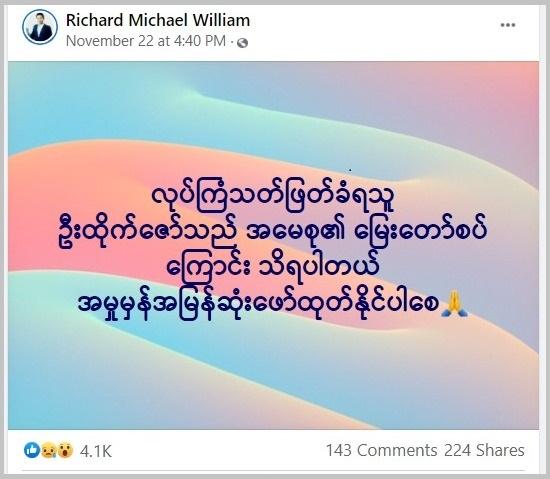
Task: View the 224 Shares list
Action: (x=484, y=450)
